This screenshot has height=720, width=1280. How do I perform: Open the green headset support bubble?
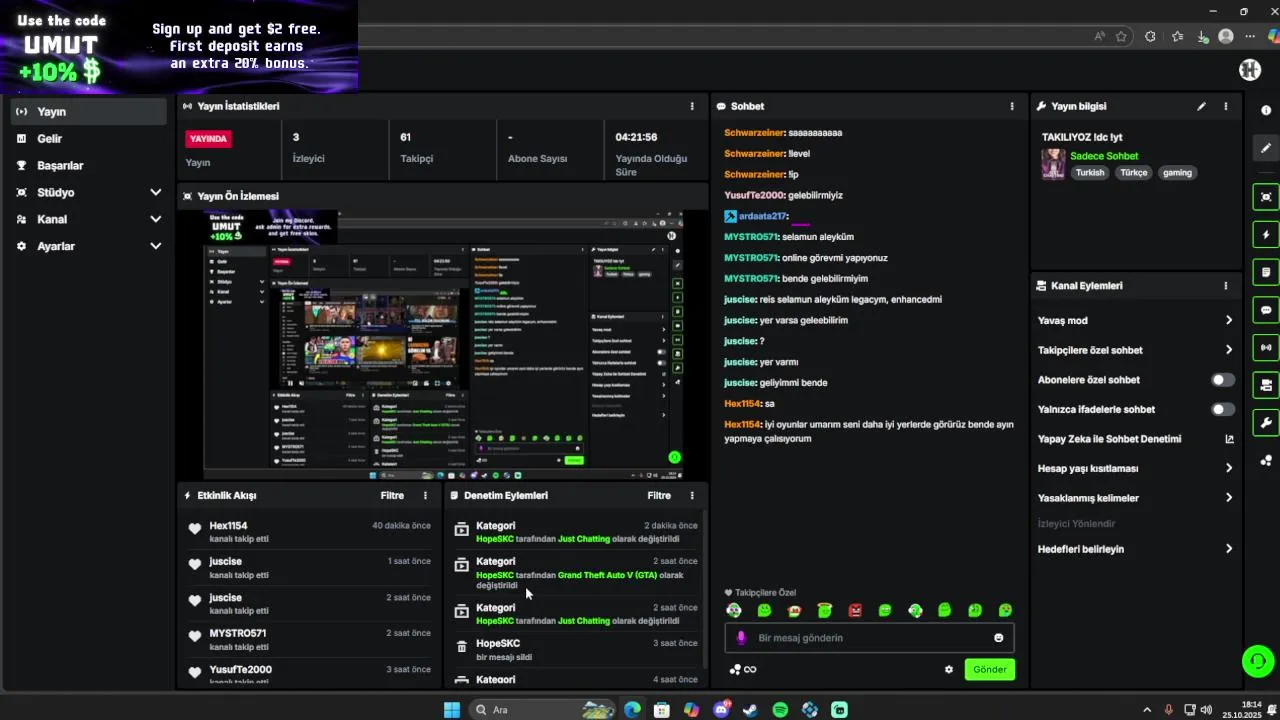(x=1257, y=661)
